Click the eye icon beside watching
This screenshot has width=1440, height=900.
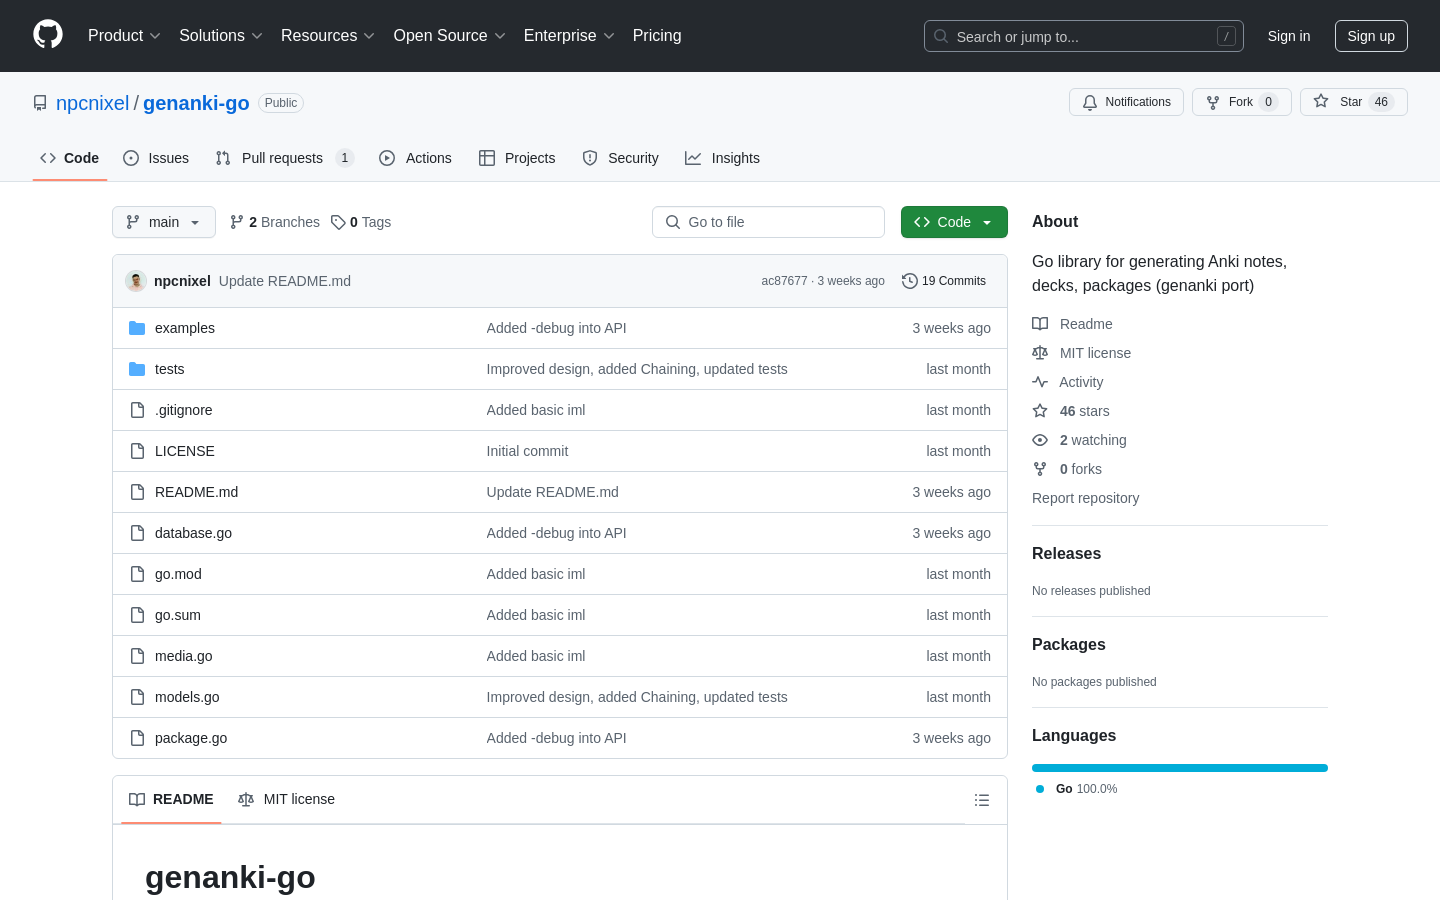[1040, 440]
